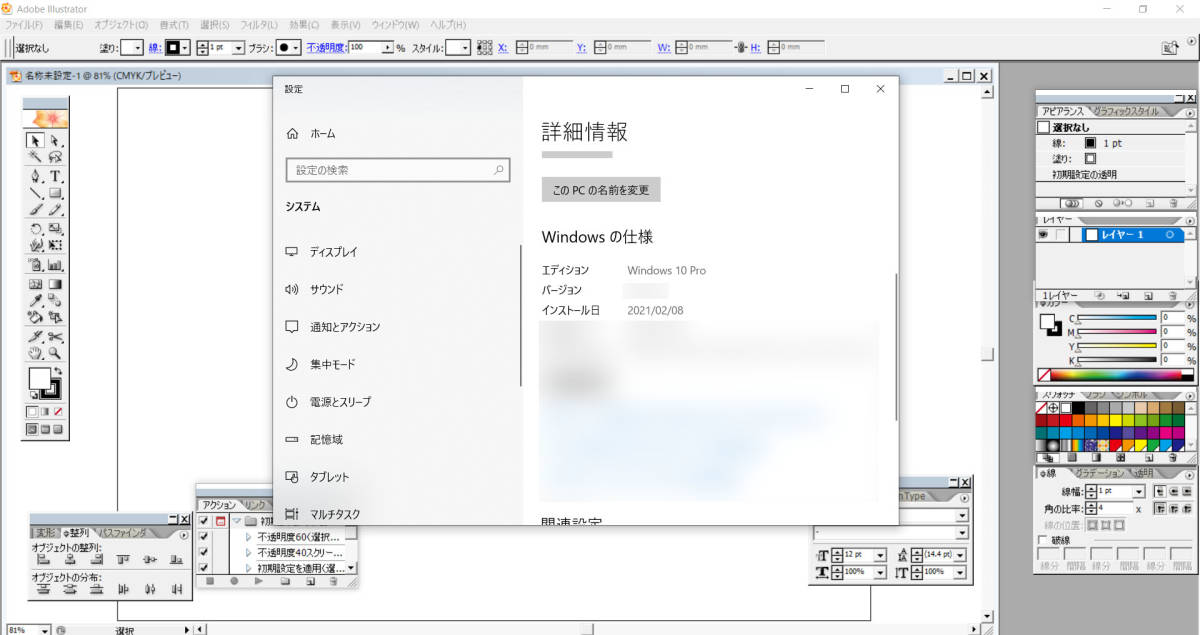Uncheck the 不透明度60 action checkbox

(x=202, y=537)
